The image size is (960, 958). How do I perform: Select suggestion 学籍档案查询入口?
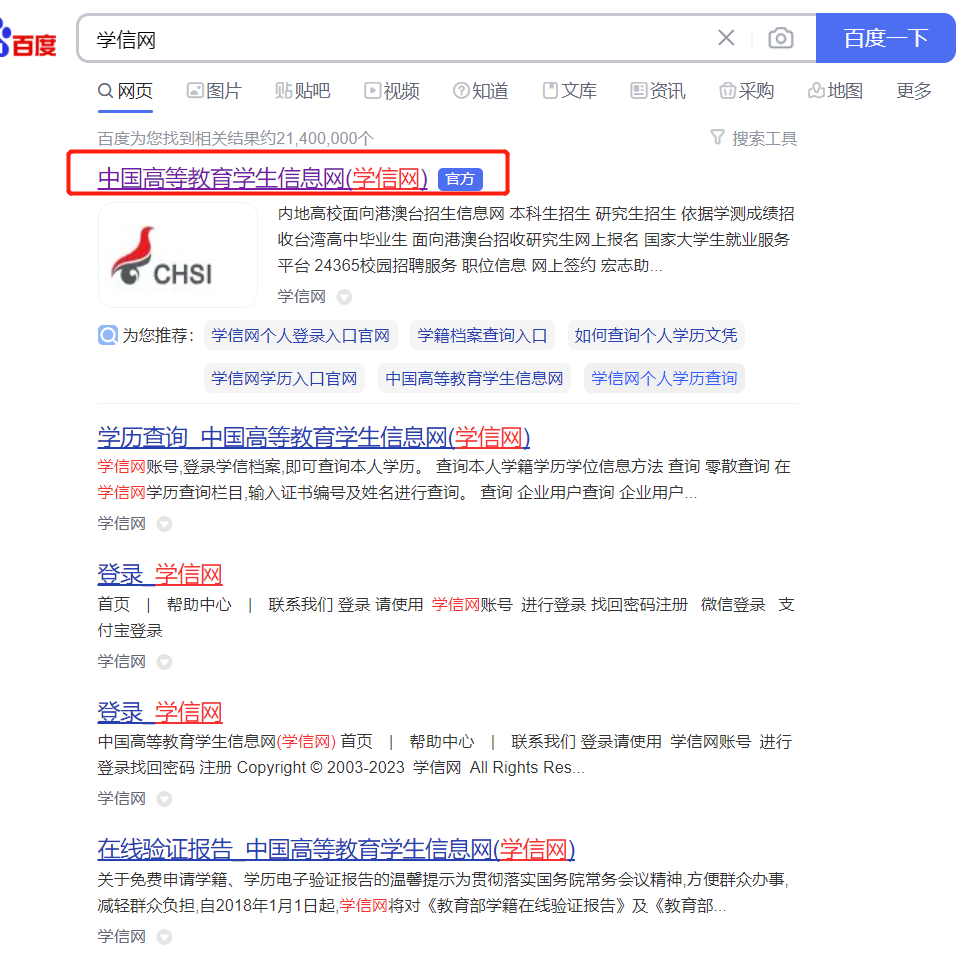click(482, 335)
